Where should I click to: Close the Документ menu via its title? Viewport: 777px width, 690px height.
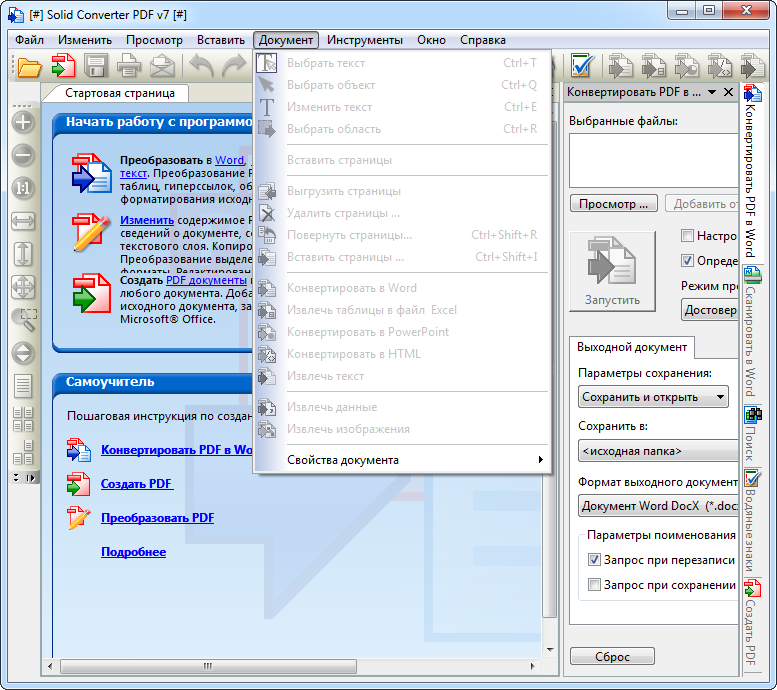pos(286,40)
